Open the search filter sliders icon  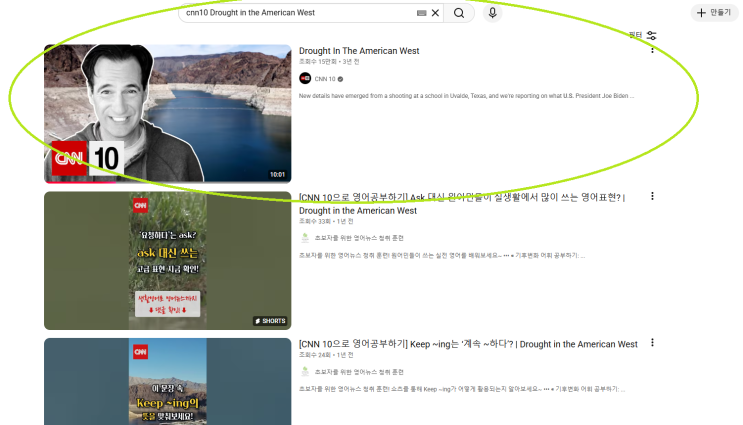(x=652, y=36)
